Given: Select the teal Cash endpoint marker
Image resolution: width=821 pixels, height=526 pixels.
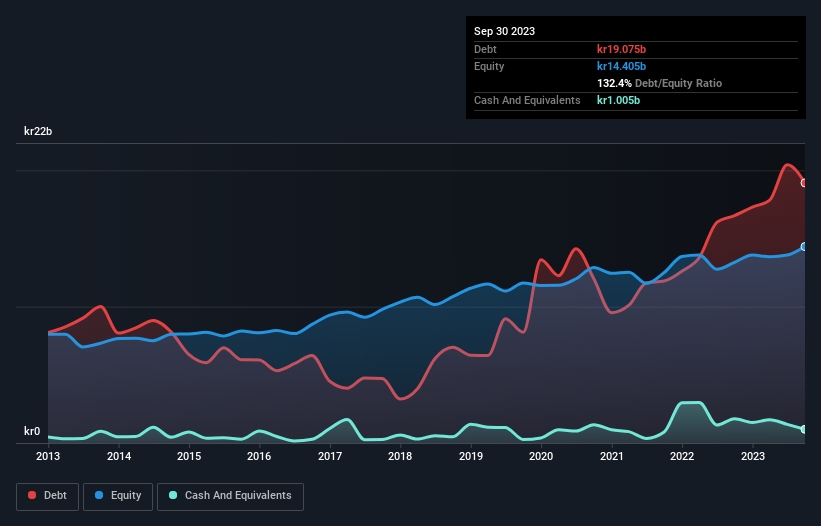Looking at the screenshot, I should click(x=804, y=429).
